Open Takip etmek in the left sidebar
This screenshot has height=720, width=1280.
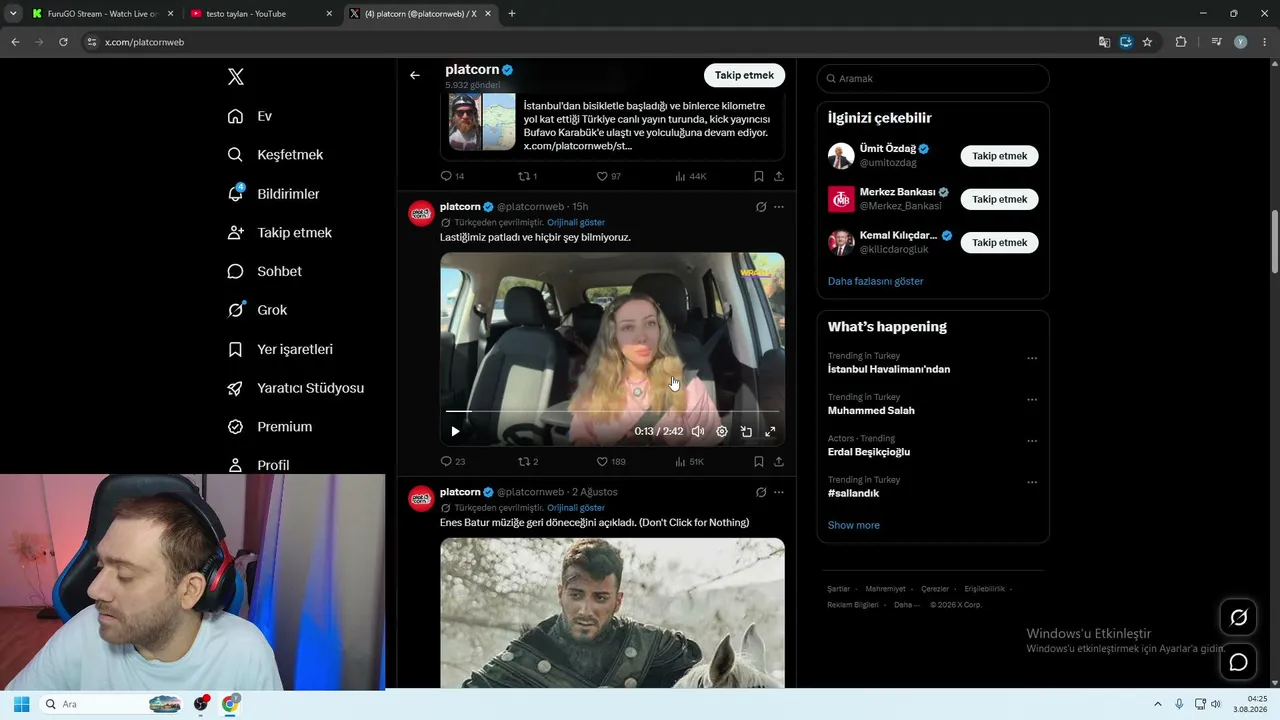tap(280, 233)
